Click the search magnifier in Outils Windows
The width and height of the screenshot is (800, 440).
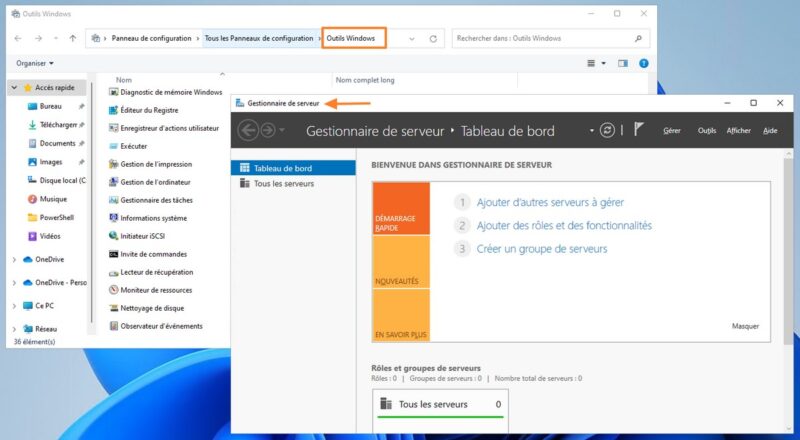tap(638, 38)
